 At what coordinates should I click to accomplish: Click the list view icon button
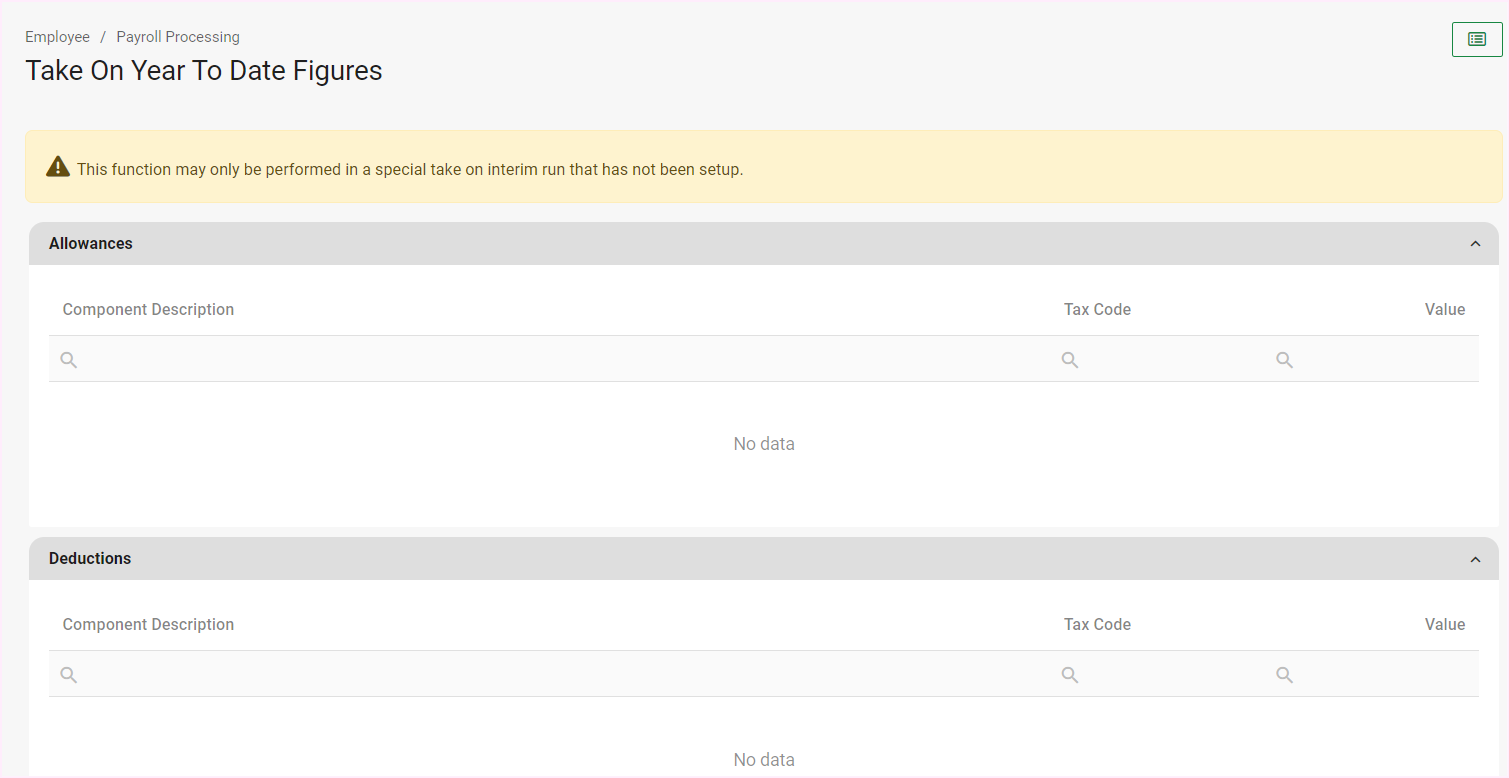click(x=1476, y=39)
